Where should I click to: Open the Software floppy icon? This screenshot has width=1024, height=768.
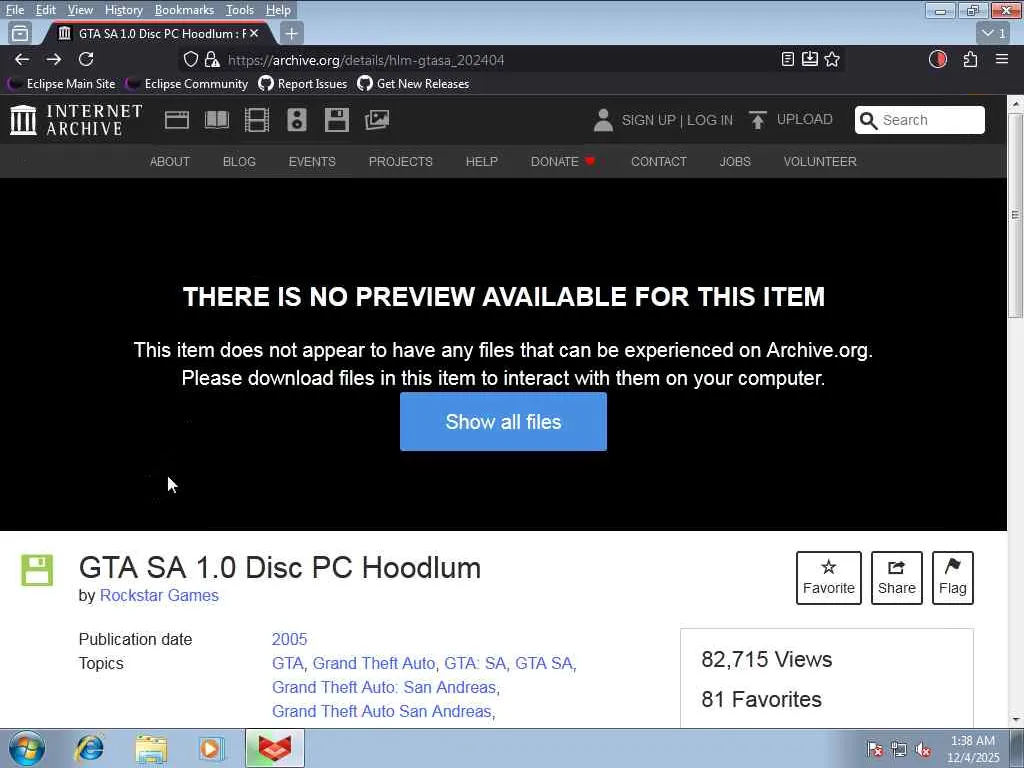click(337, 120)
